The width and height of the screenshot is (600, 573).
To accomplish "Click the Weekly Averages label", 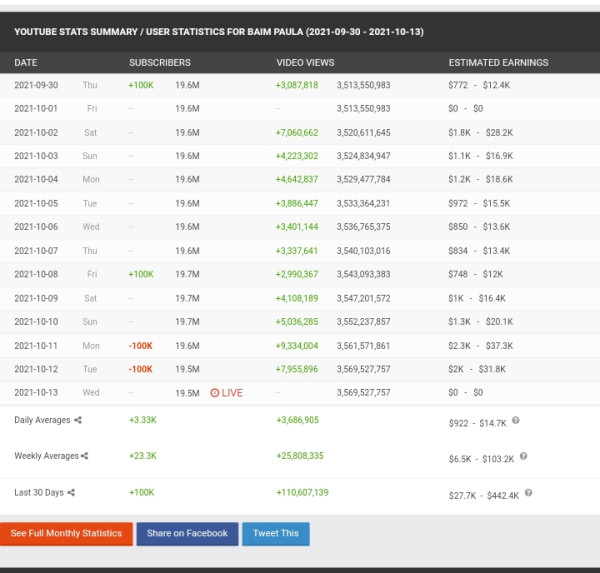I will tap(46, 455).
